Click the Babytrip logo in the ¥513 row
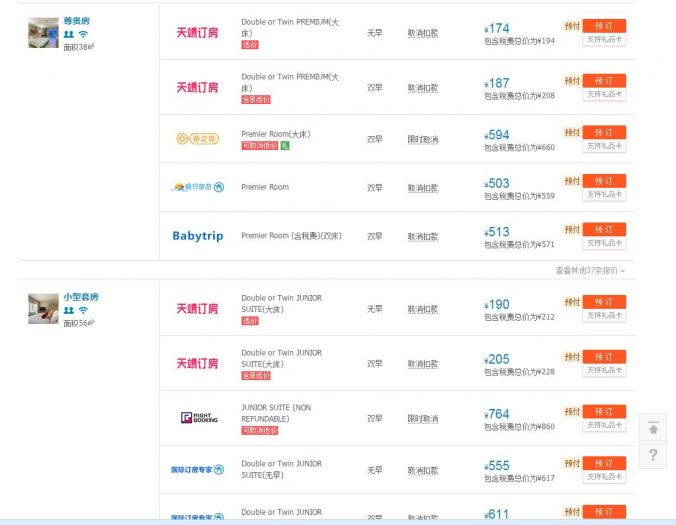The image size is (676, 525). pyautogui.click(x=198, y=236)
